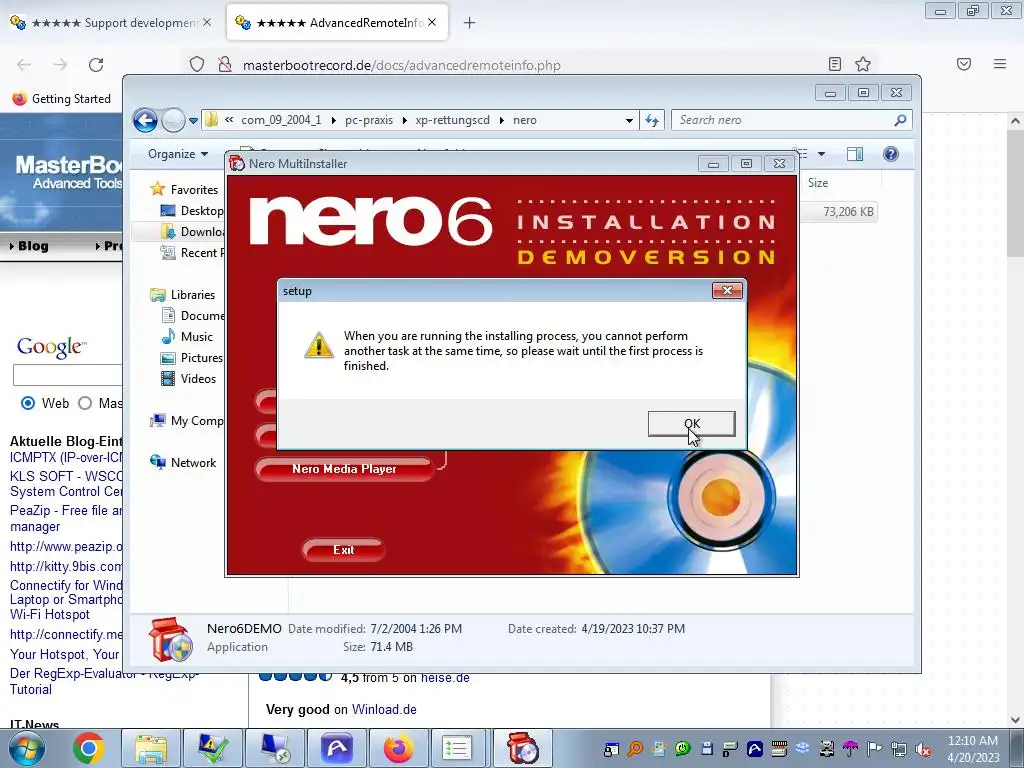Click Exit in Nero MultiInstaller
Viewport: 1024px width, 768px height.
pyautogui.click(x=344, y=550)
